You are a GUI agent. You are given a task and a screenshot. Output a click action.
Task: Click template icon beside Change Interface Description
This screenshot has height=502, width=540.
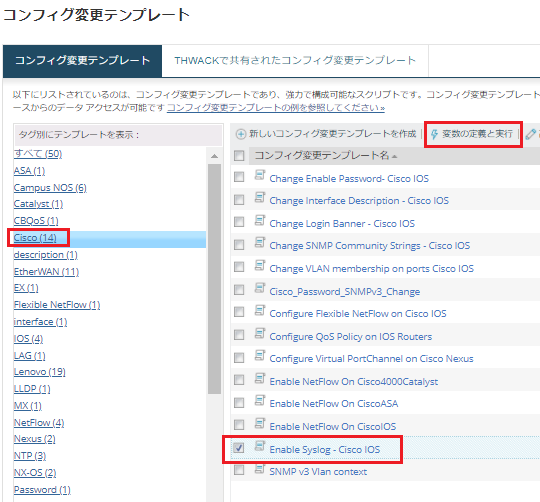coord(260,198)
